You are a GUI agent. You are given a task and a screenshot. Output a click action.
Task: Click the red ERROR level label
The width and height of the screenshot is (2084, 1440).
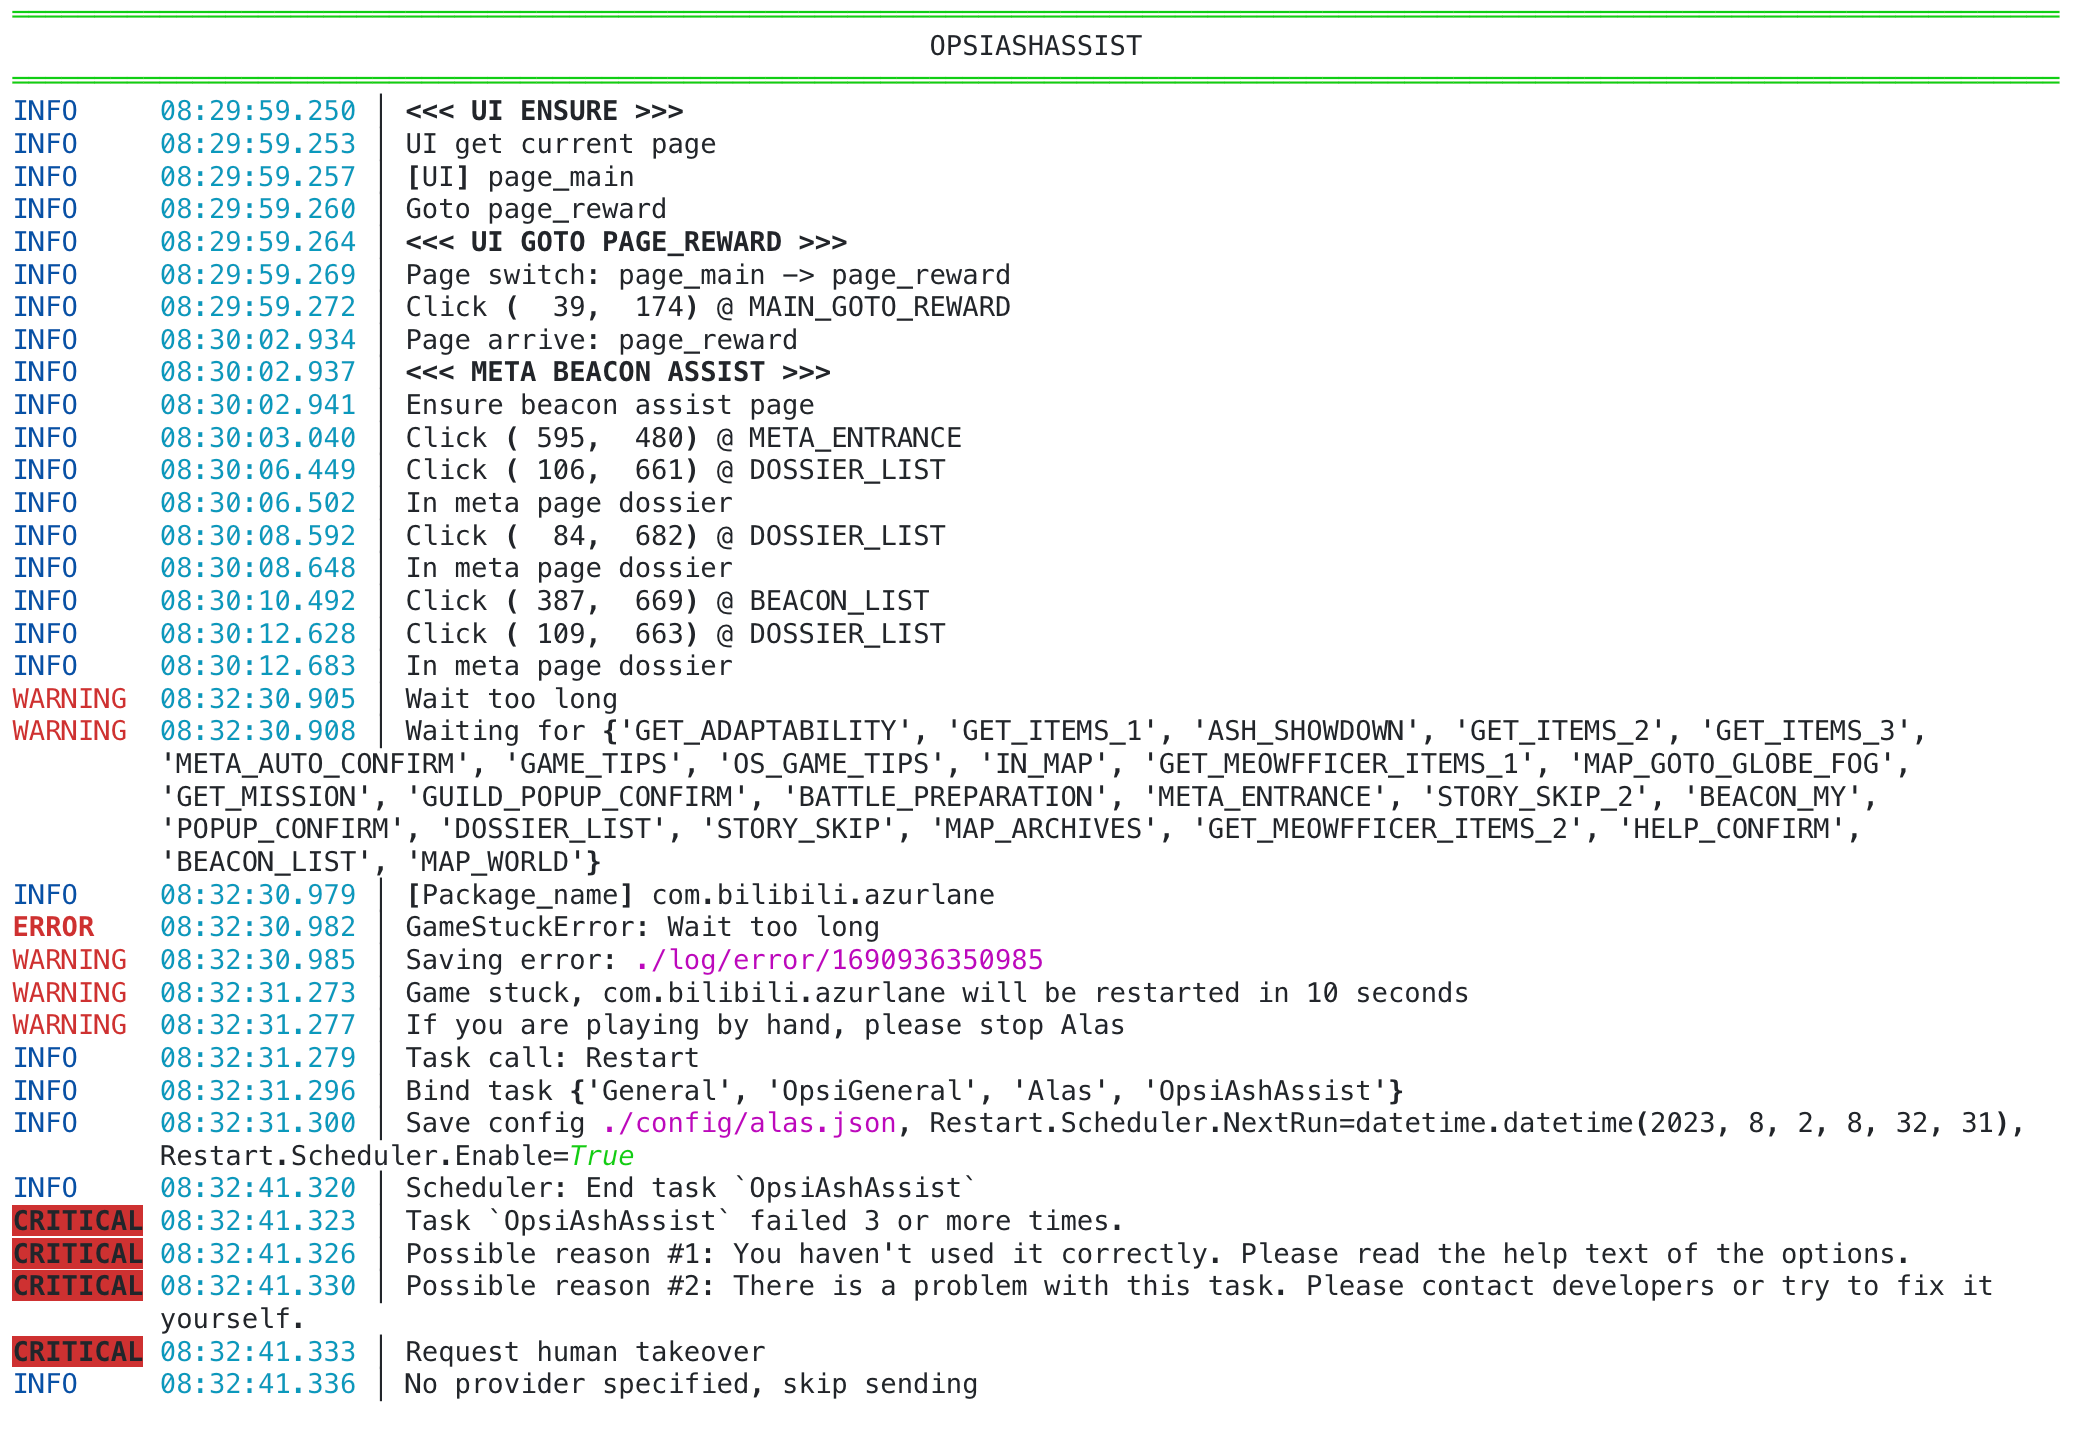[x=53, y=926]
